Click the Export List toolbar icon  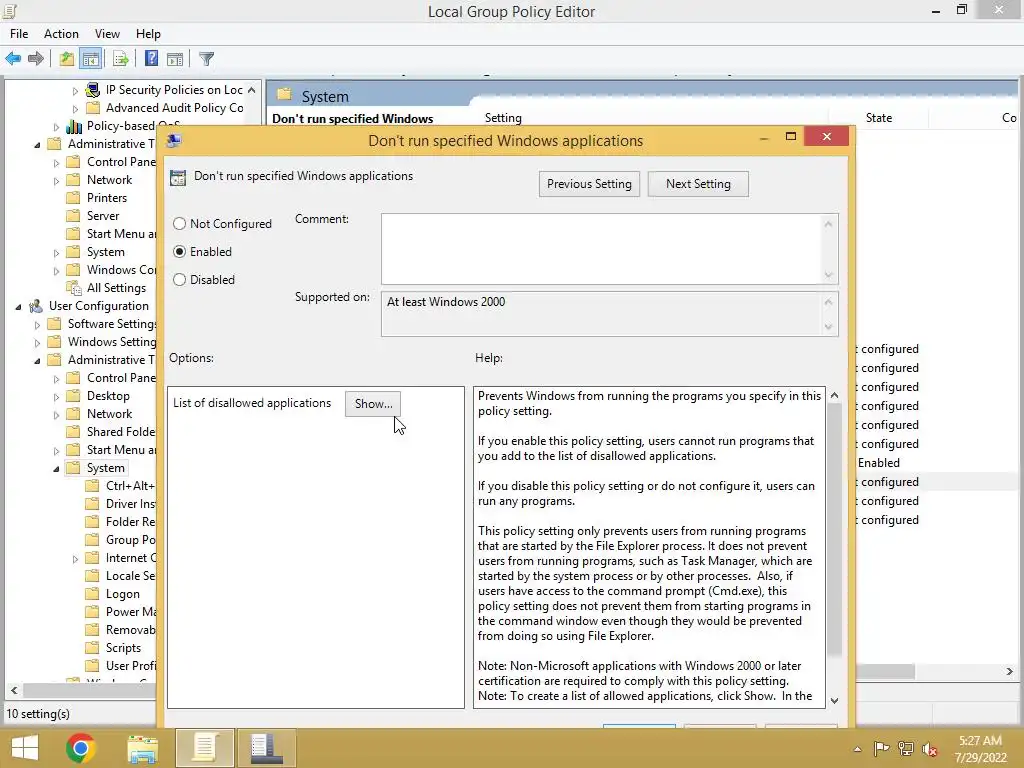[x=121, y=59]
